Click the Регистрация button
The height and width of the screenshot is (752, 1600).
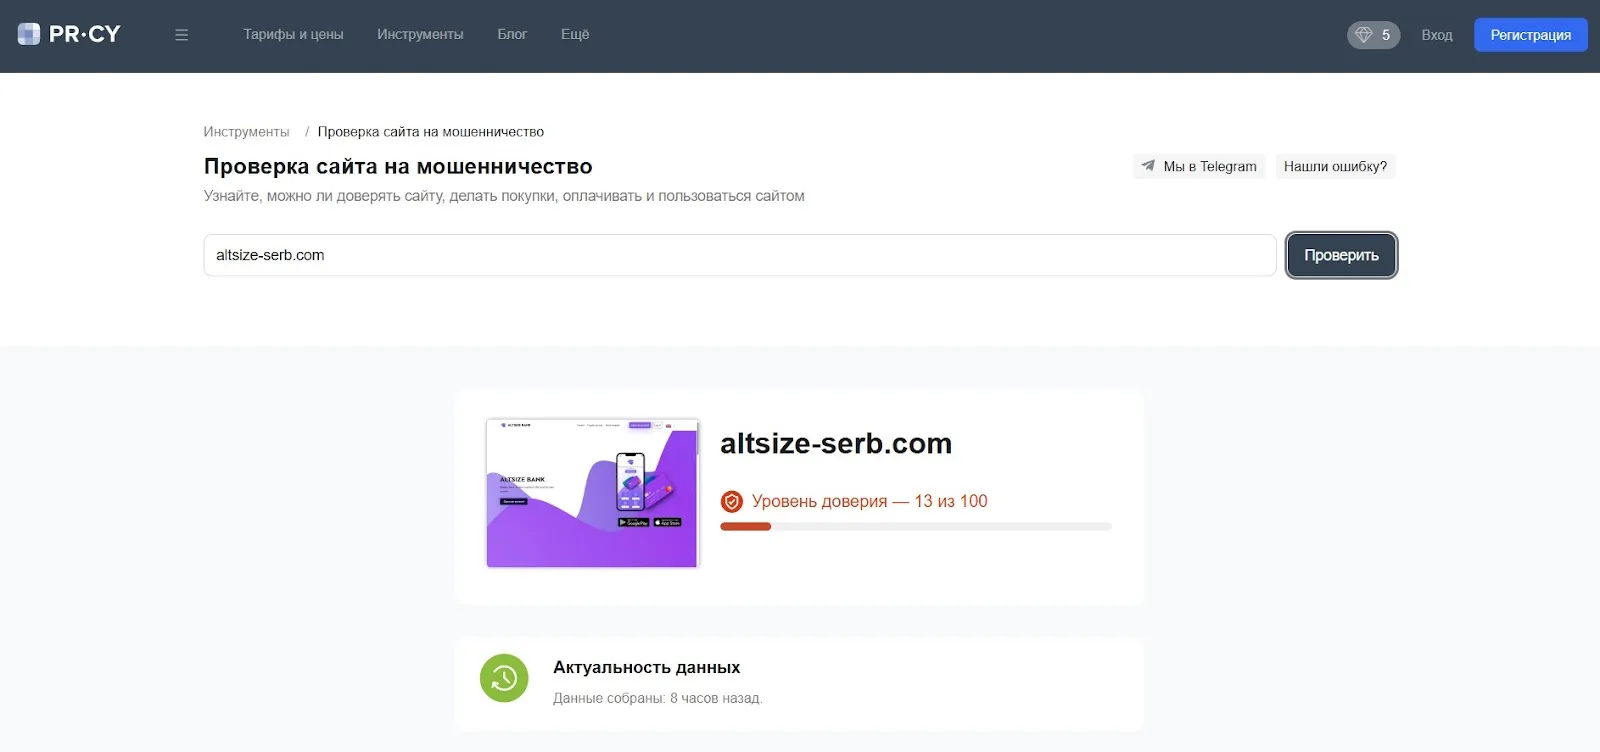pyautogui.click(x=1530, y=35)
